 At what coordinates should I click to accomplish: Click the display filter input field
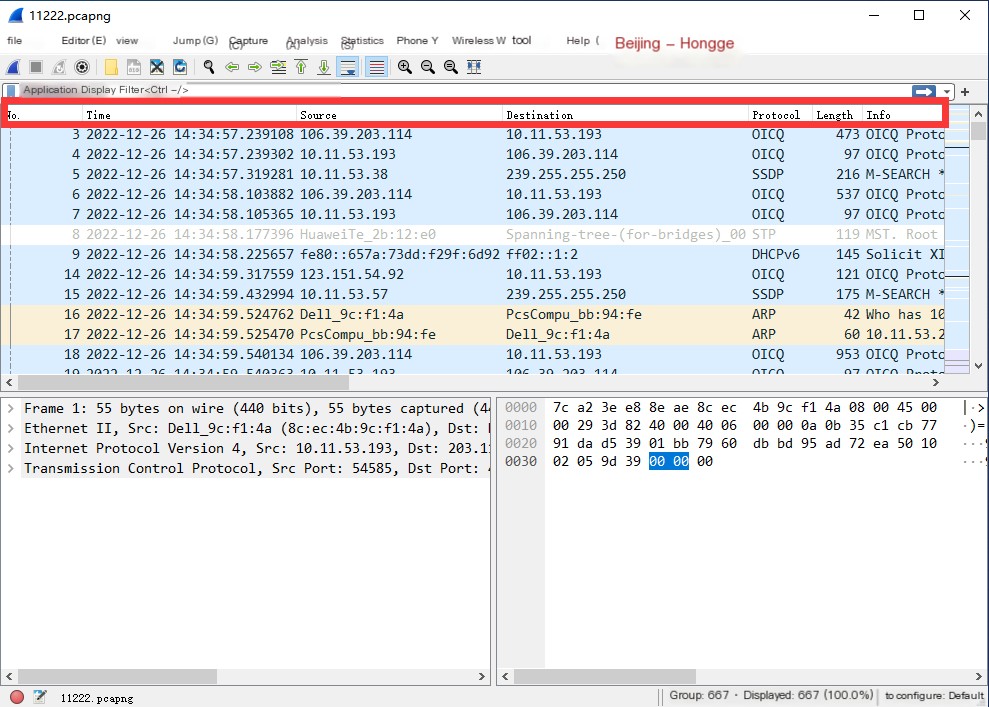point(464,90)
